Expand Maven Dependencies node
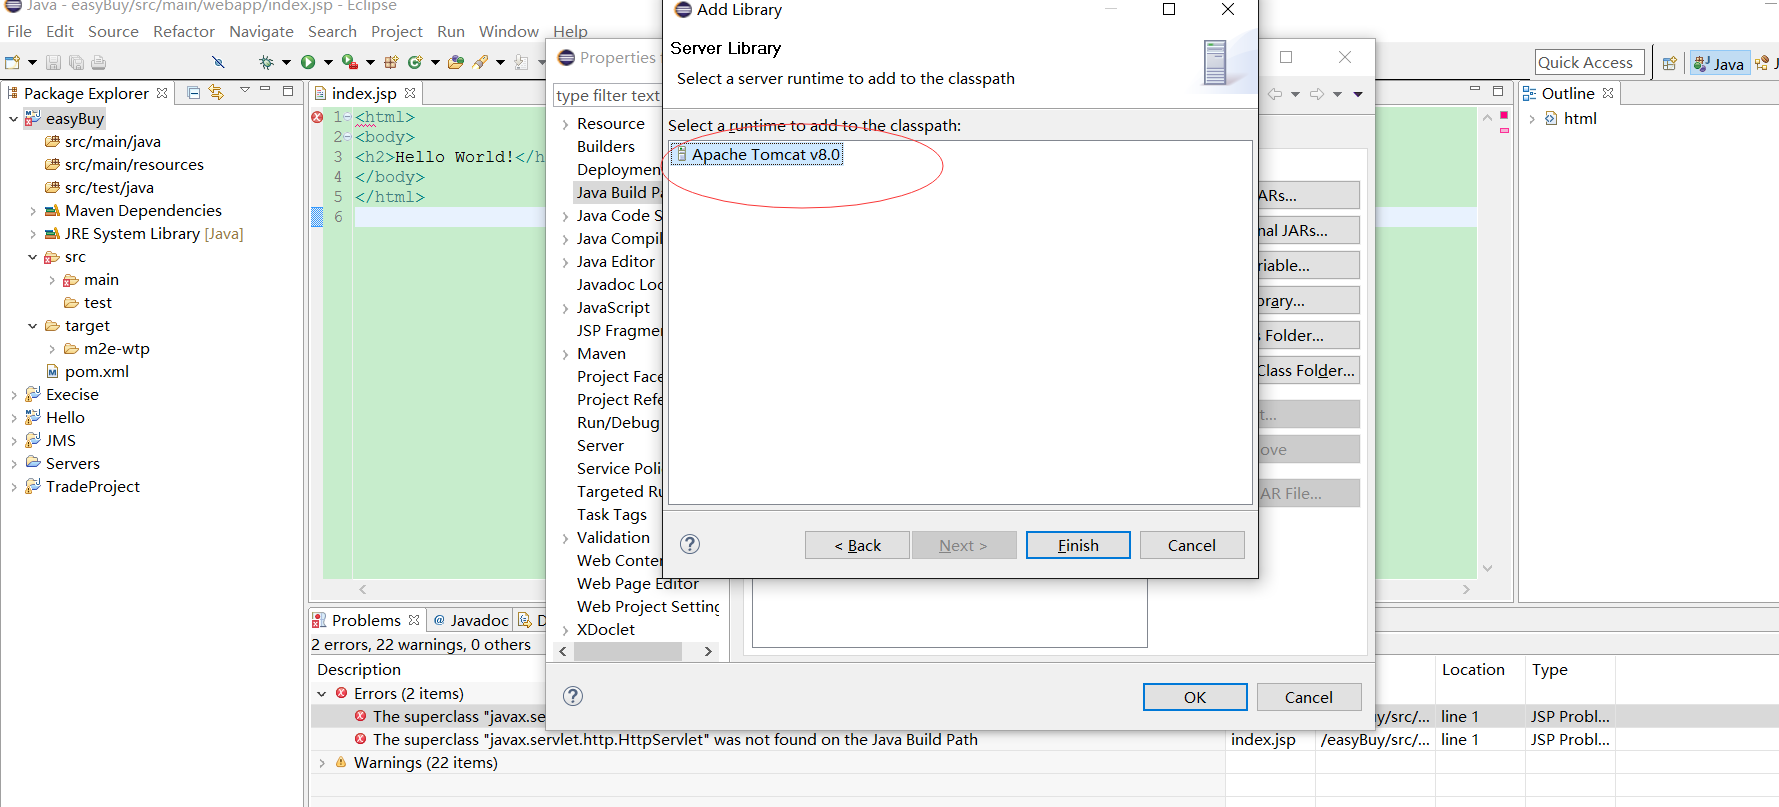 tap(33, 211)
